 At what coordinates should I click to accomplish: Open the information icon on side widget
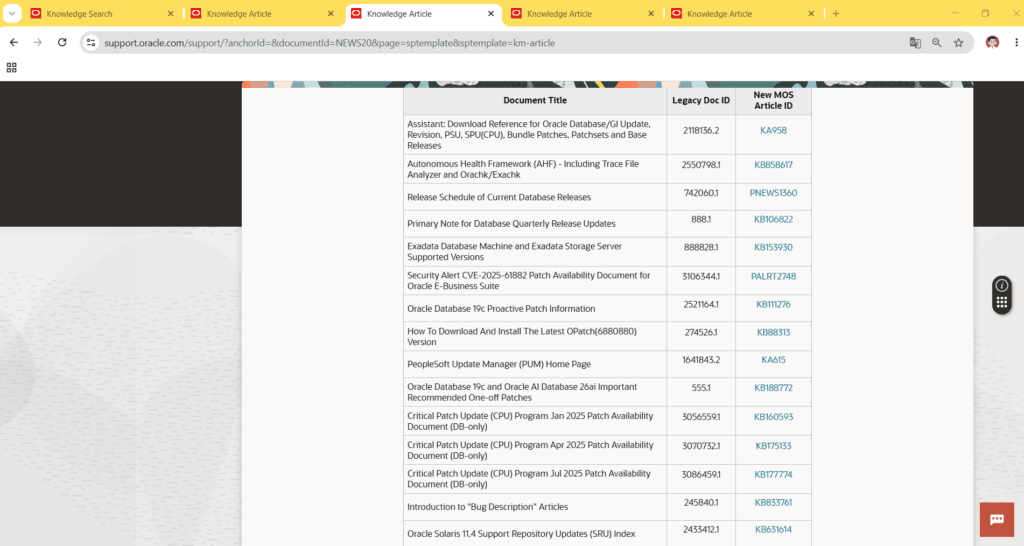pos(1001,285)
